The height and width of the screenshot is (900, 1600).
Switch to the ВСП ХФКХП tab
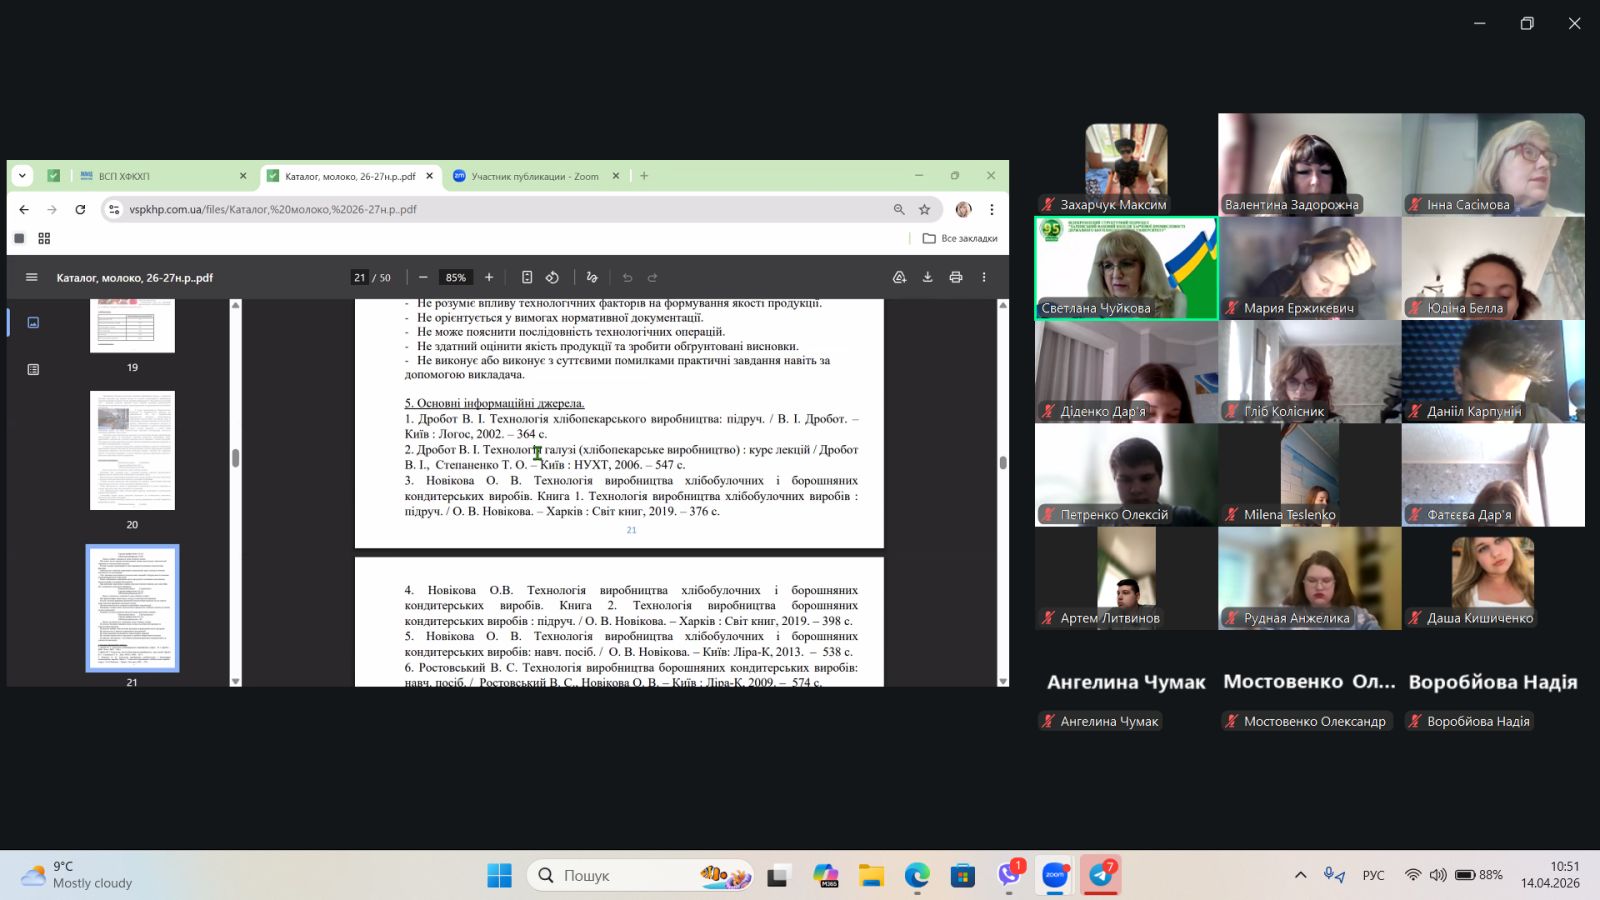[160, 176]
